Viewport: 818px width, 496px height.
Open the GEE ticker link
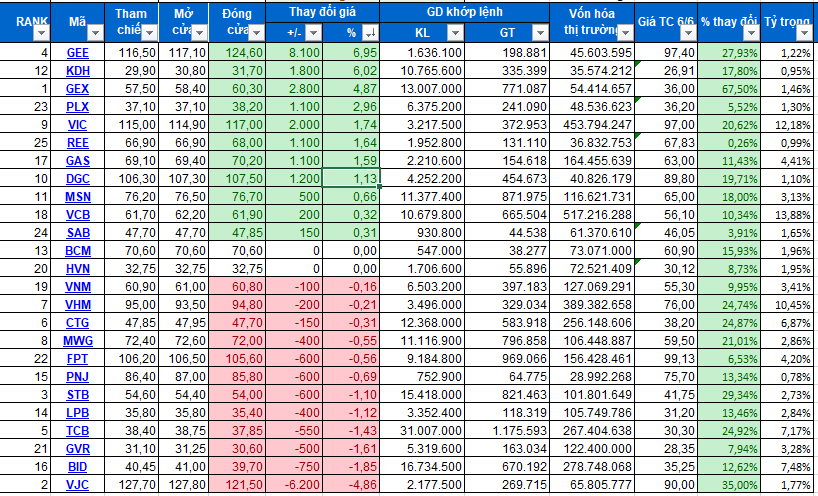click(x=78, y=53)
